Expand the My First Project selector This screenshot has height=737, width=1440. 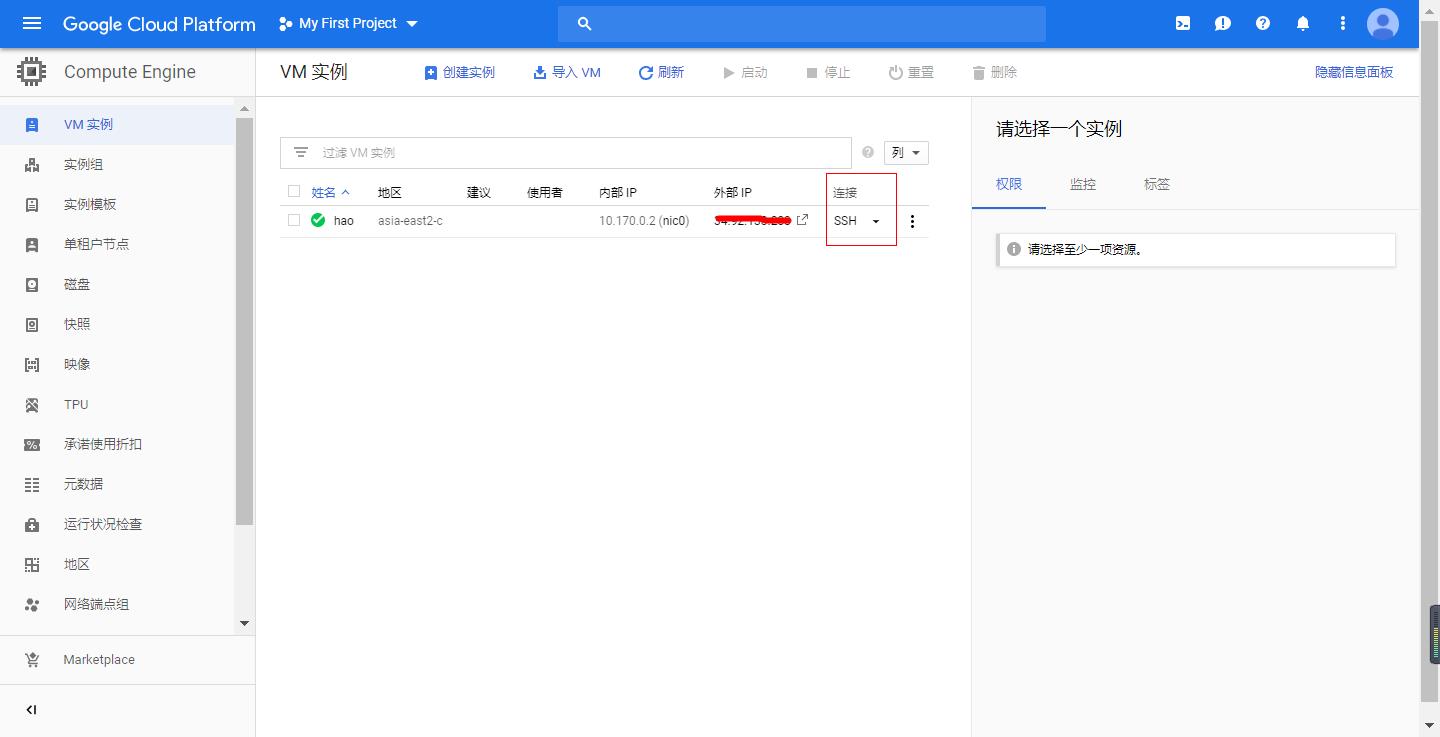347,23
